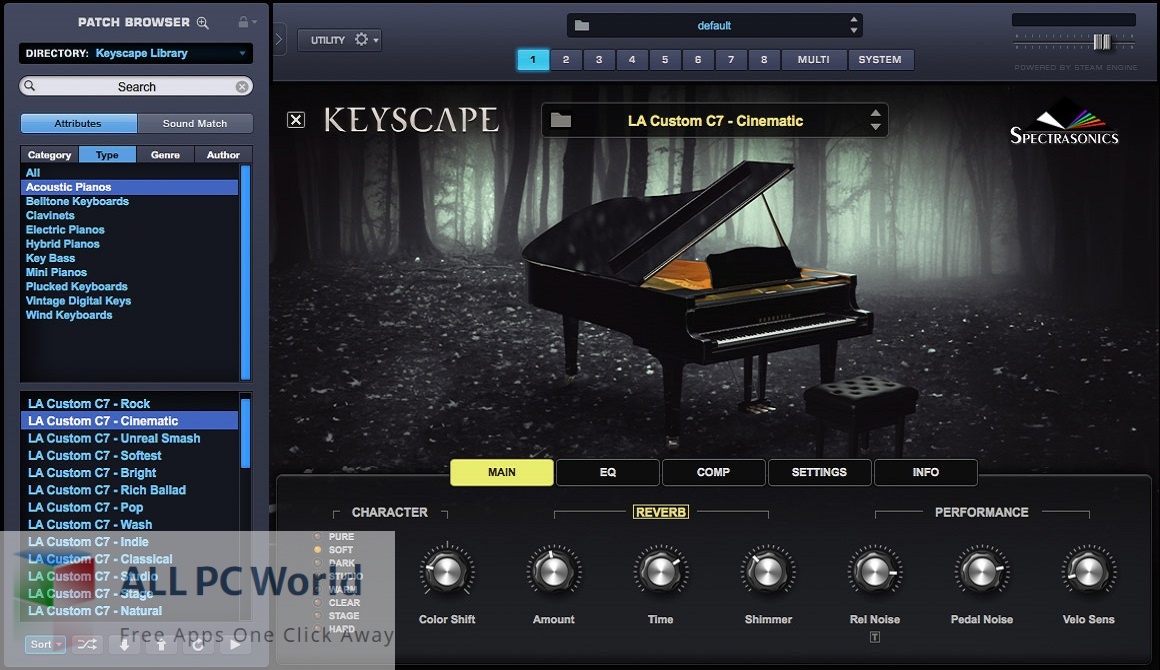Viewport: 1160px width, 670px height.
Task: Open the SYSTEM page
Action: tap(880, 59)
